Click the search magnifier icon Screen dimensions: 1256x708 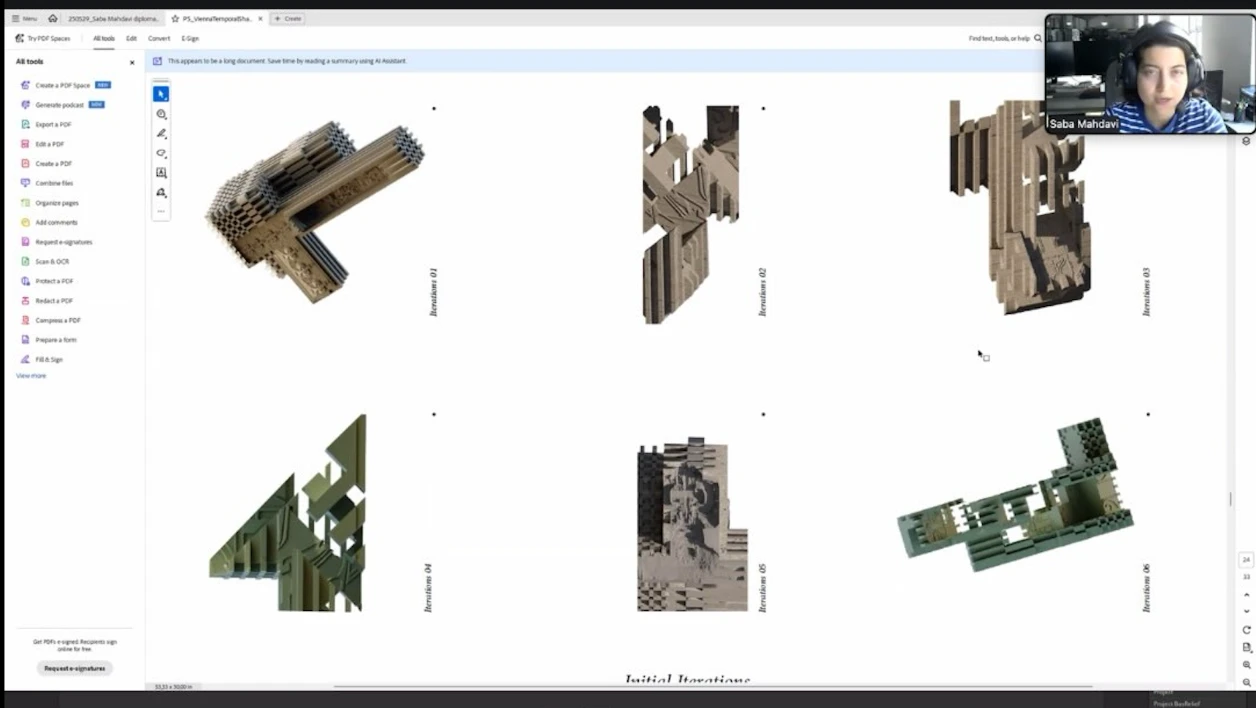[x=1038, y=38]
